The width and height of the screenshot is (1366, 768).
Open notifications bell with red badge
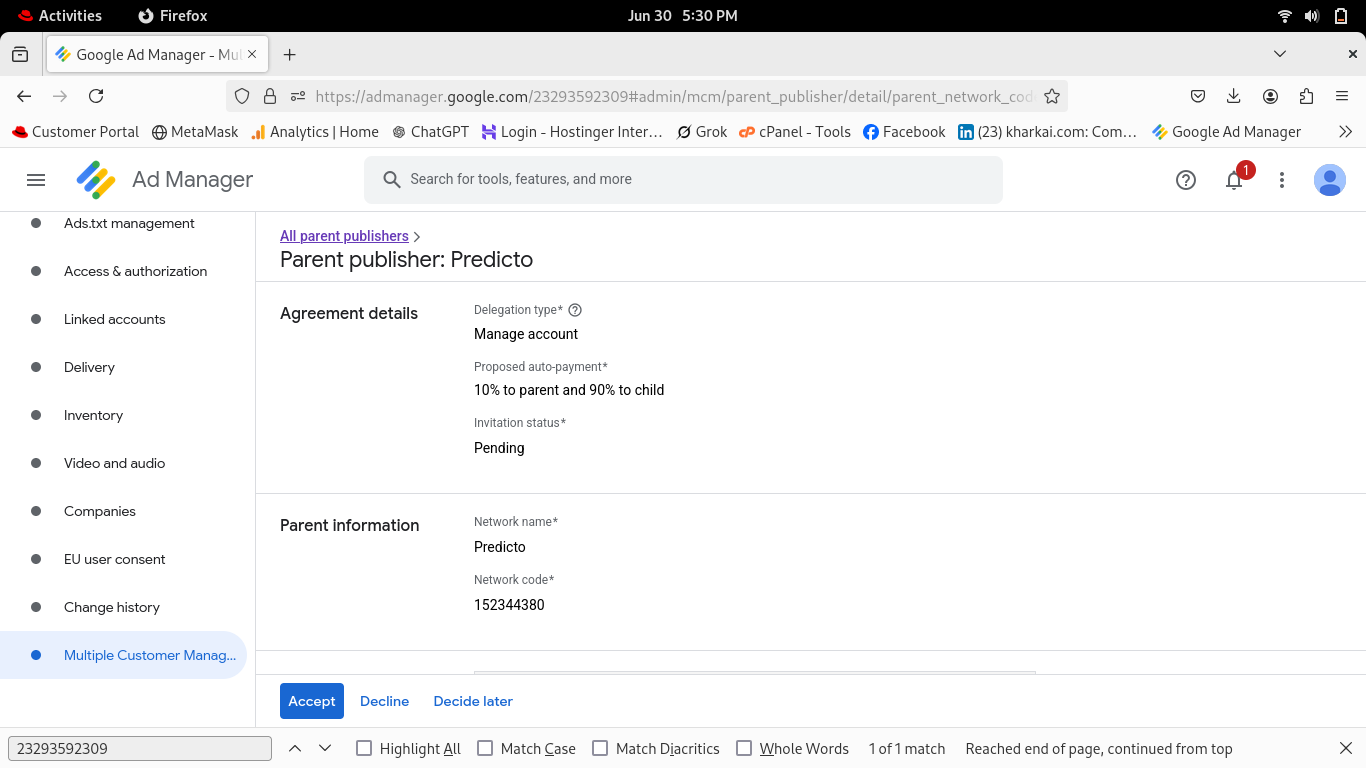(1235, 180)
